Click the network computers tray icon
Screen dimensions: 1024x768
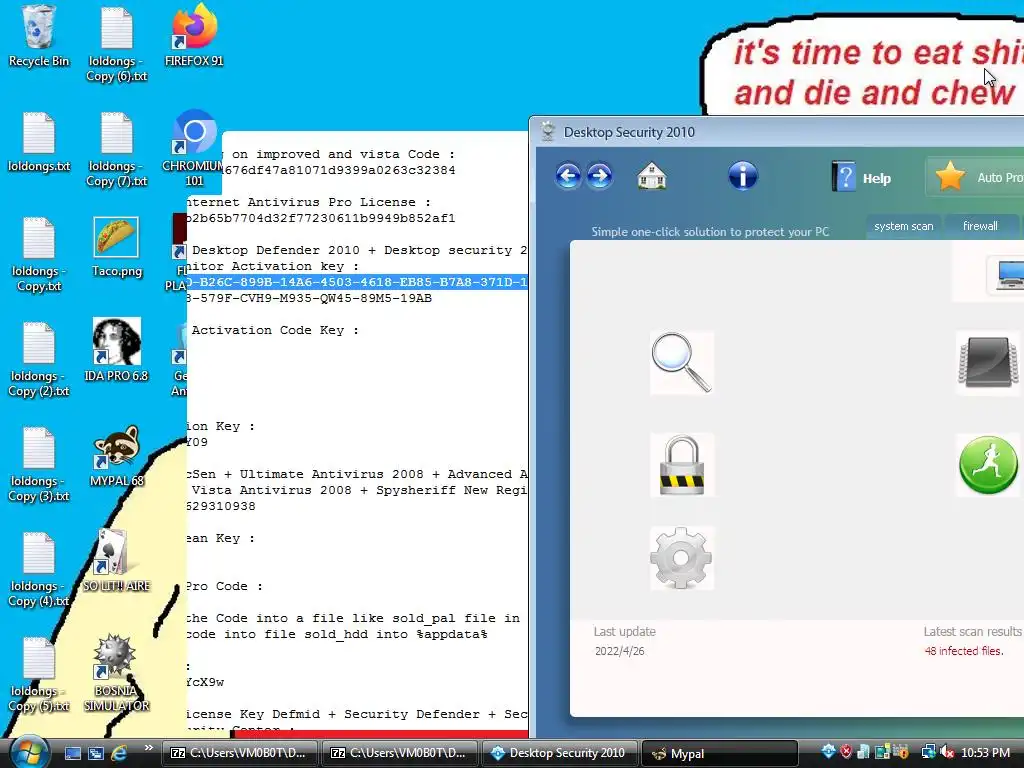[x=928, y=752]
